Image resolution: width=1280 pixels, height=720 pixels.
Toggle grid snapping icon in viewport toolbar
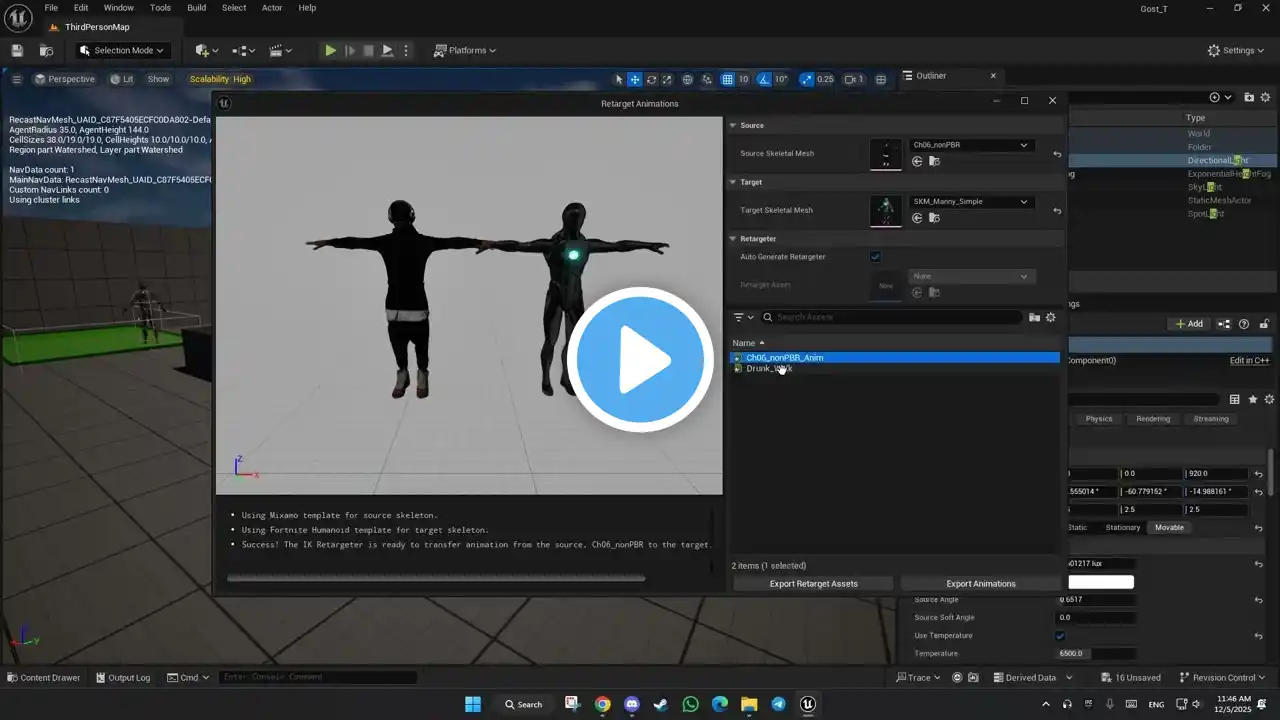726,79
